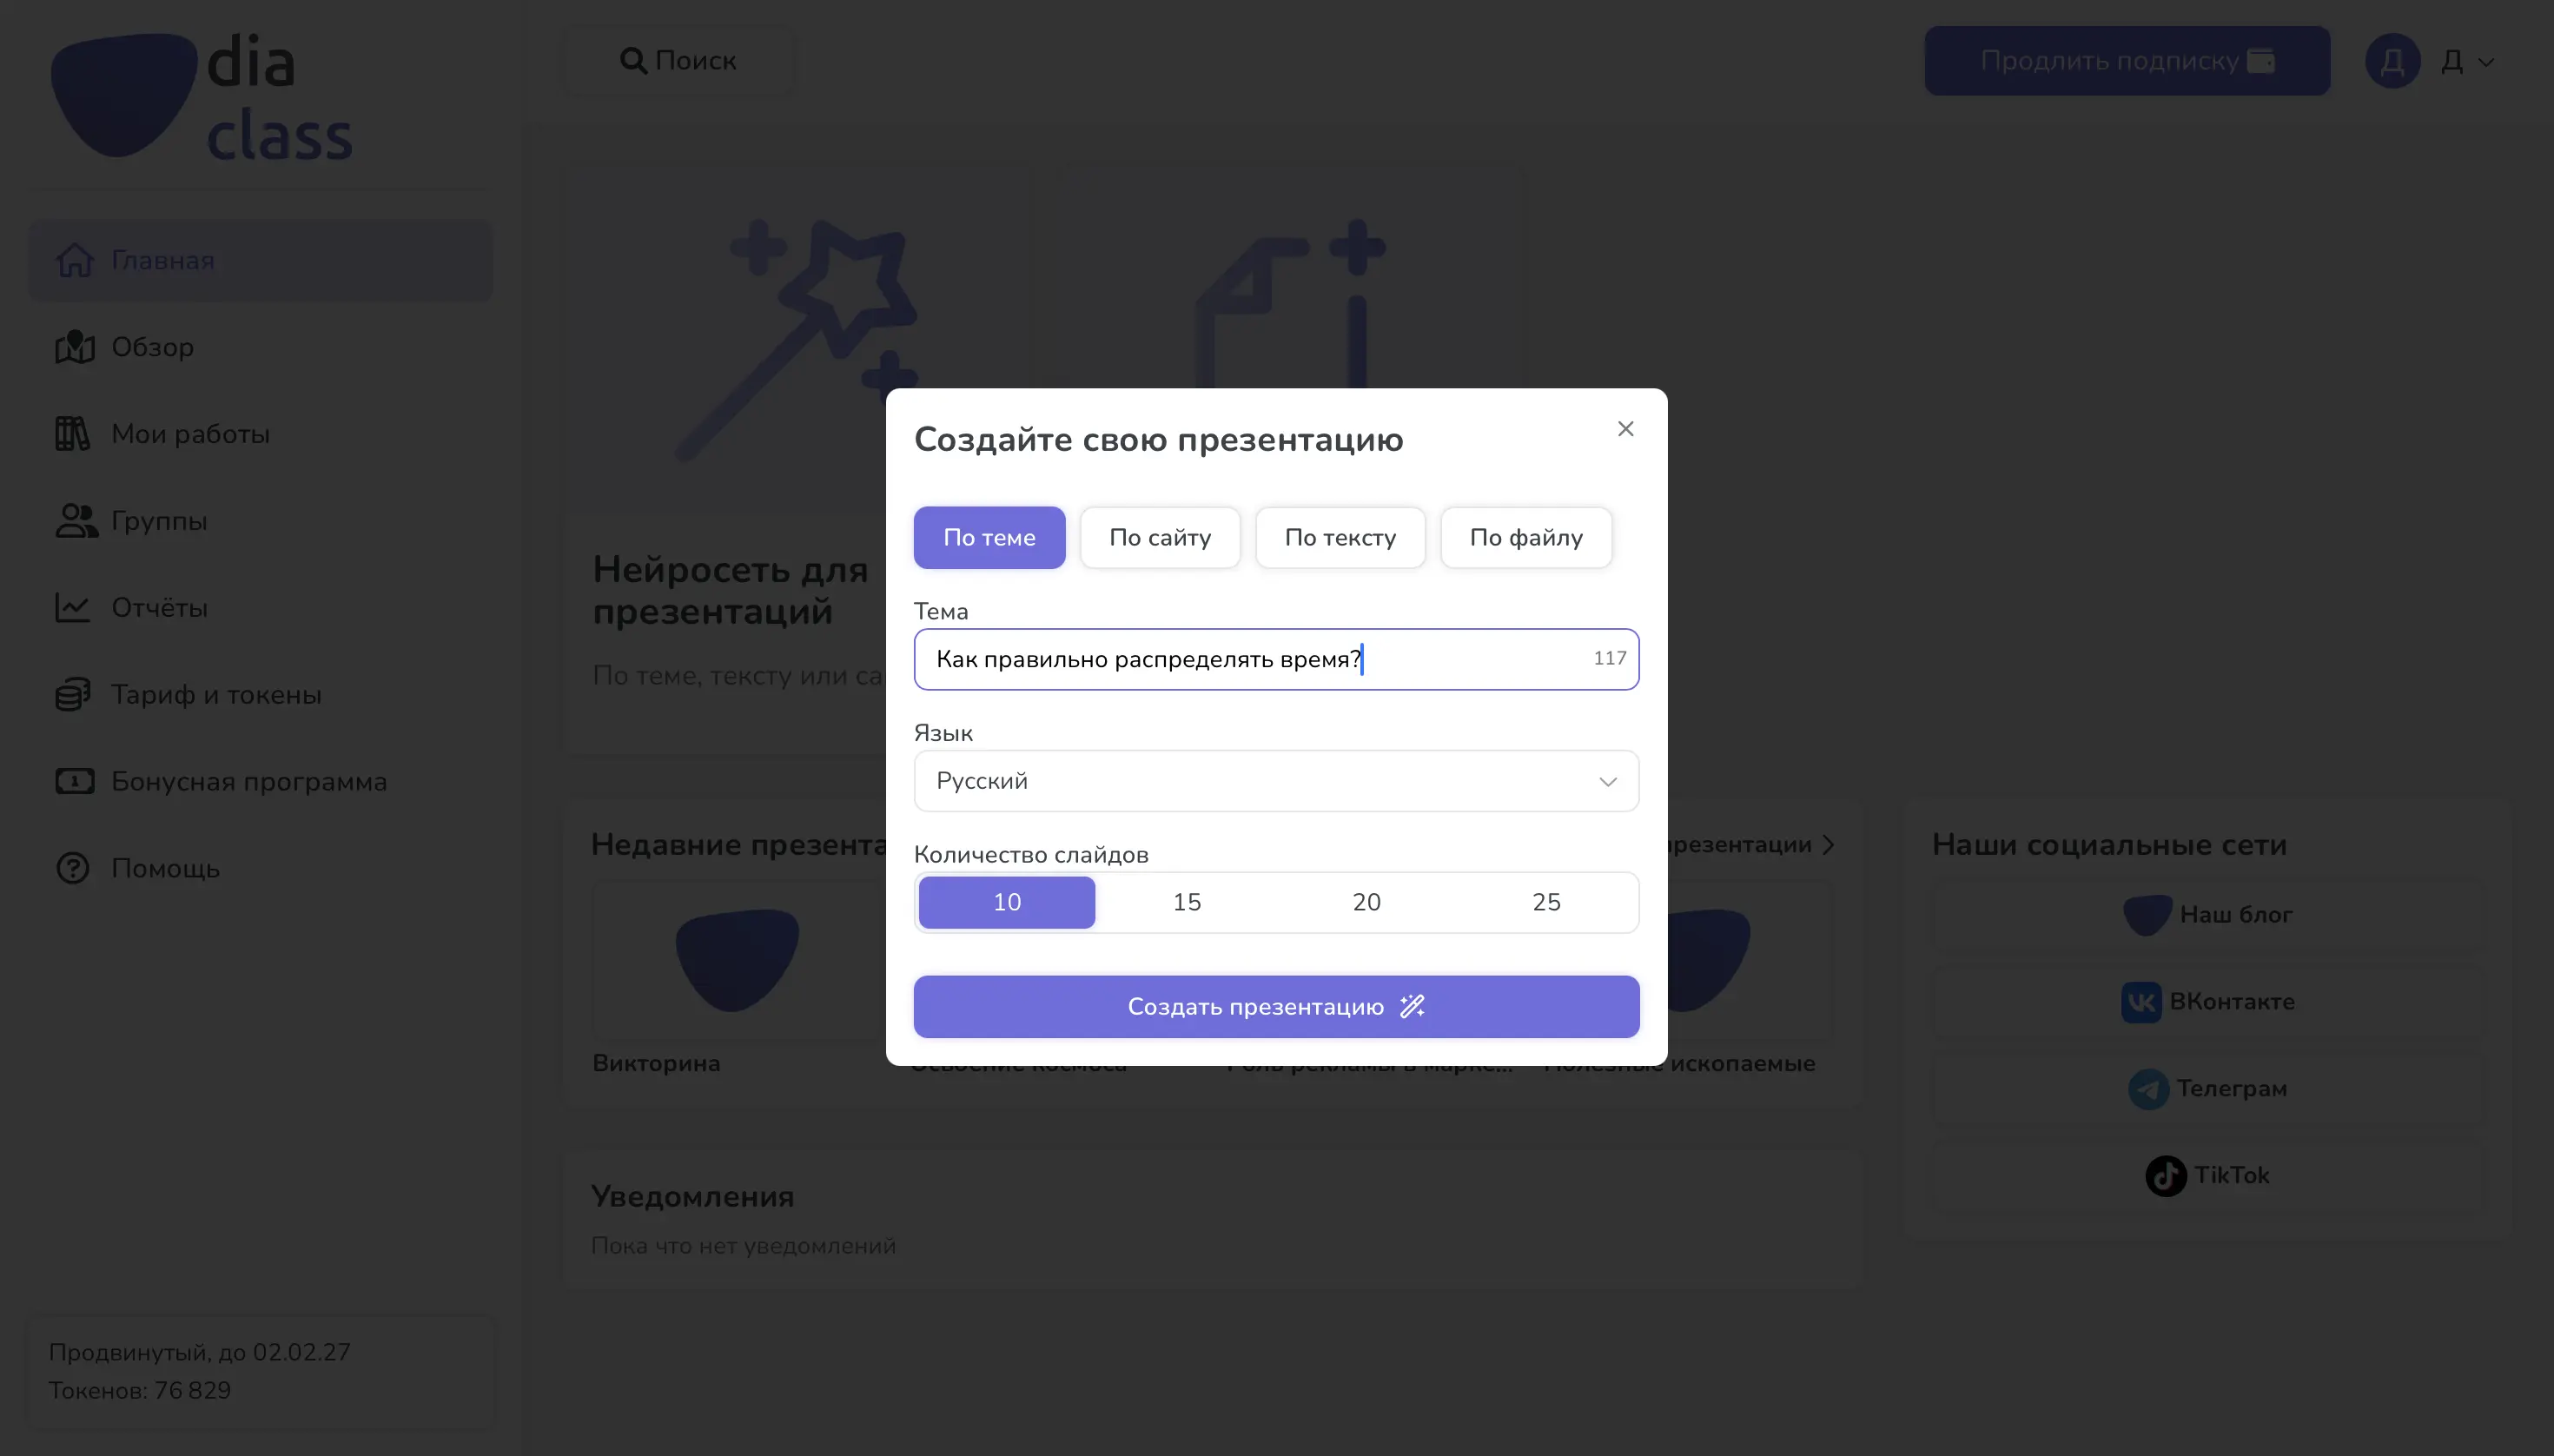Open Обзор map icon in sidebar
Screen dimensions: 2554x1456
coord(74,347)
